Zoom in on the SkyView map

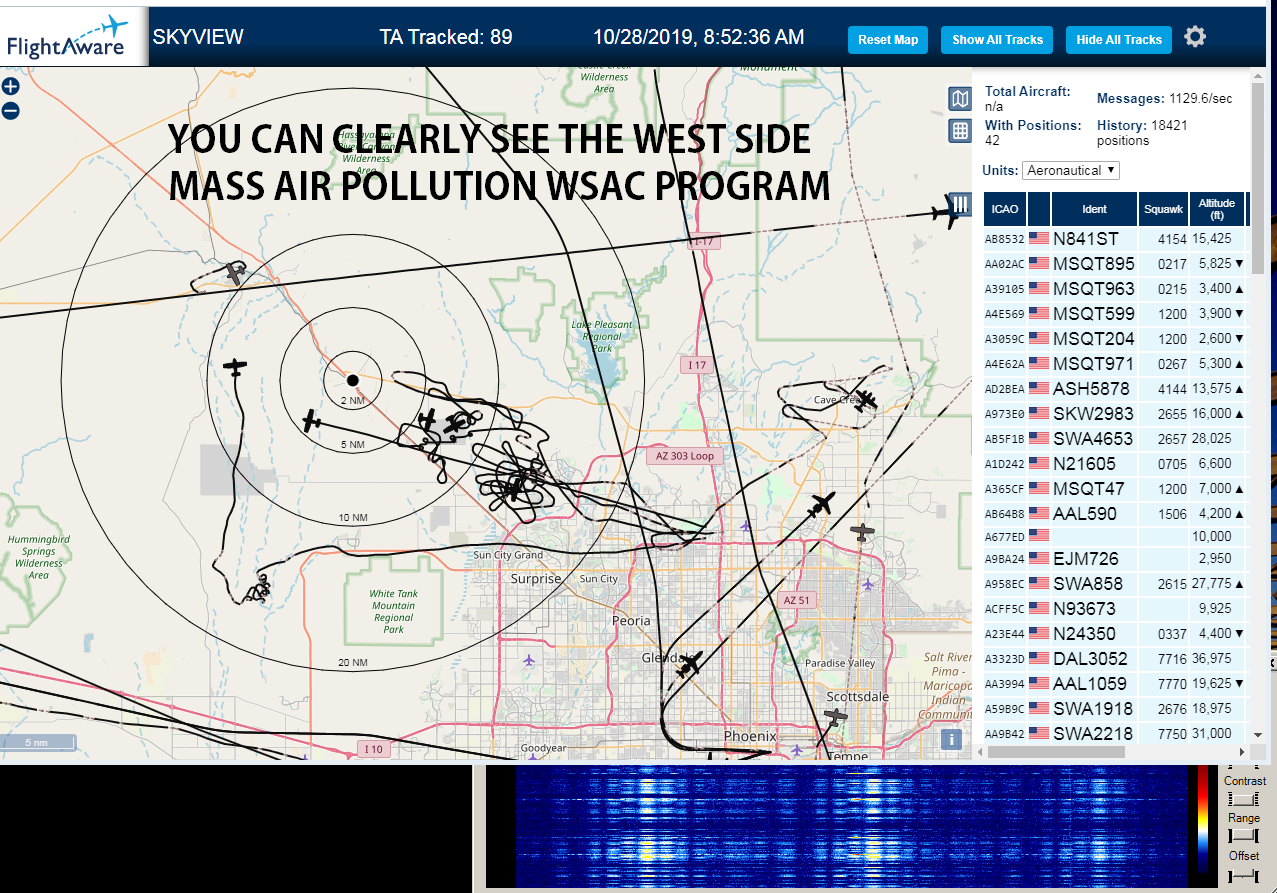(x=10, y=87)
